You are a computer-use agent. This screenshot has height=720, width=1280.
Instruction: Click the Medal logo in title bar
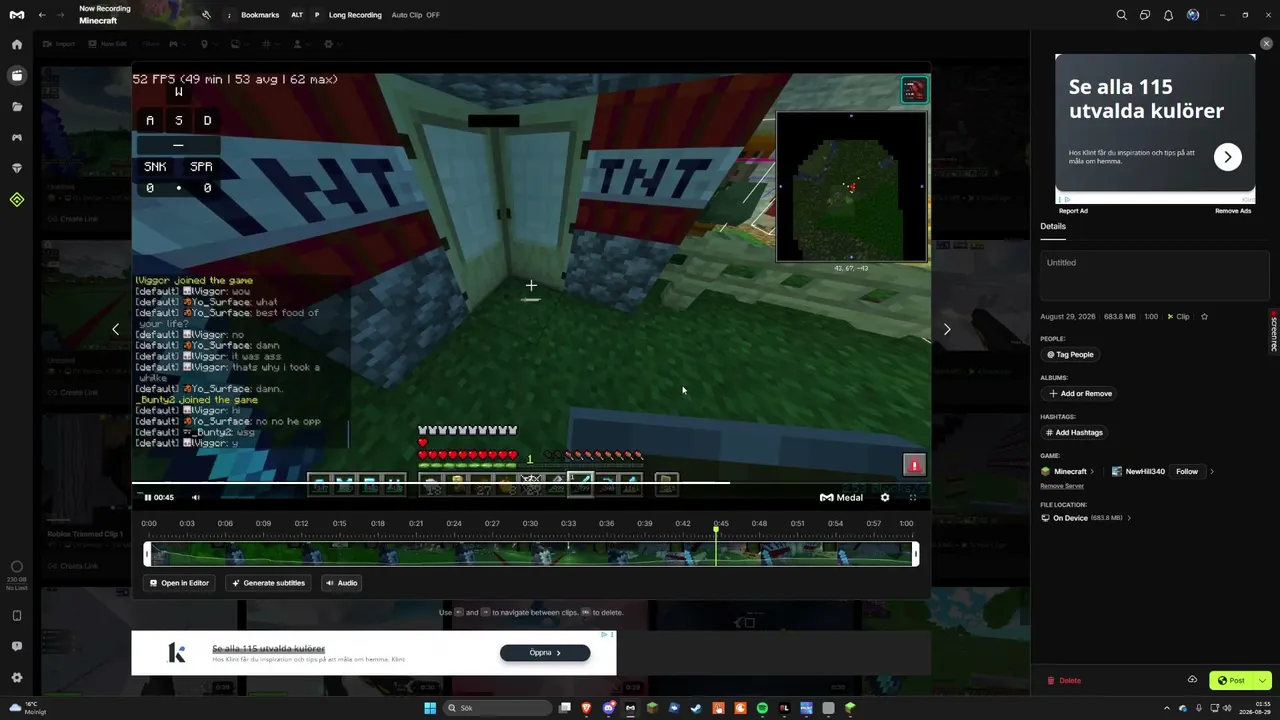point(17,15)
